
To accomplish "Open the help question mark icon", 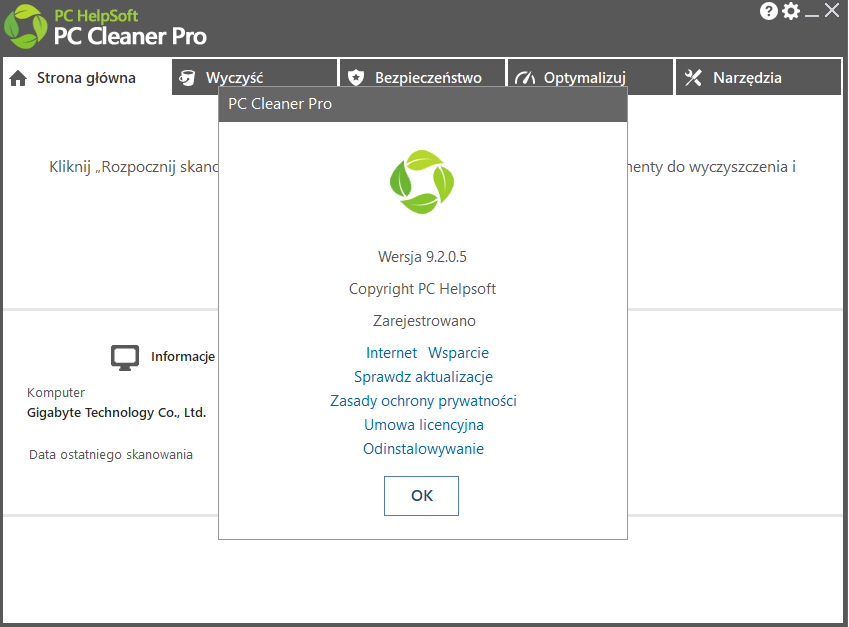I will (x=768, y=11).
